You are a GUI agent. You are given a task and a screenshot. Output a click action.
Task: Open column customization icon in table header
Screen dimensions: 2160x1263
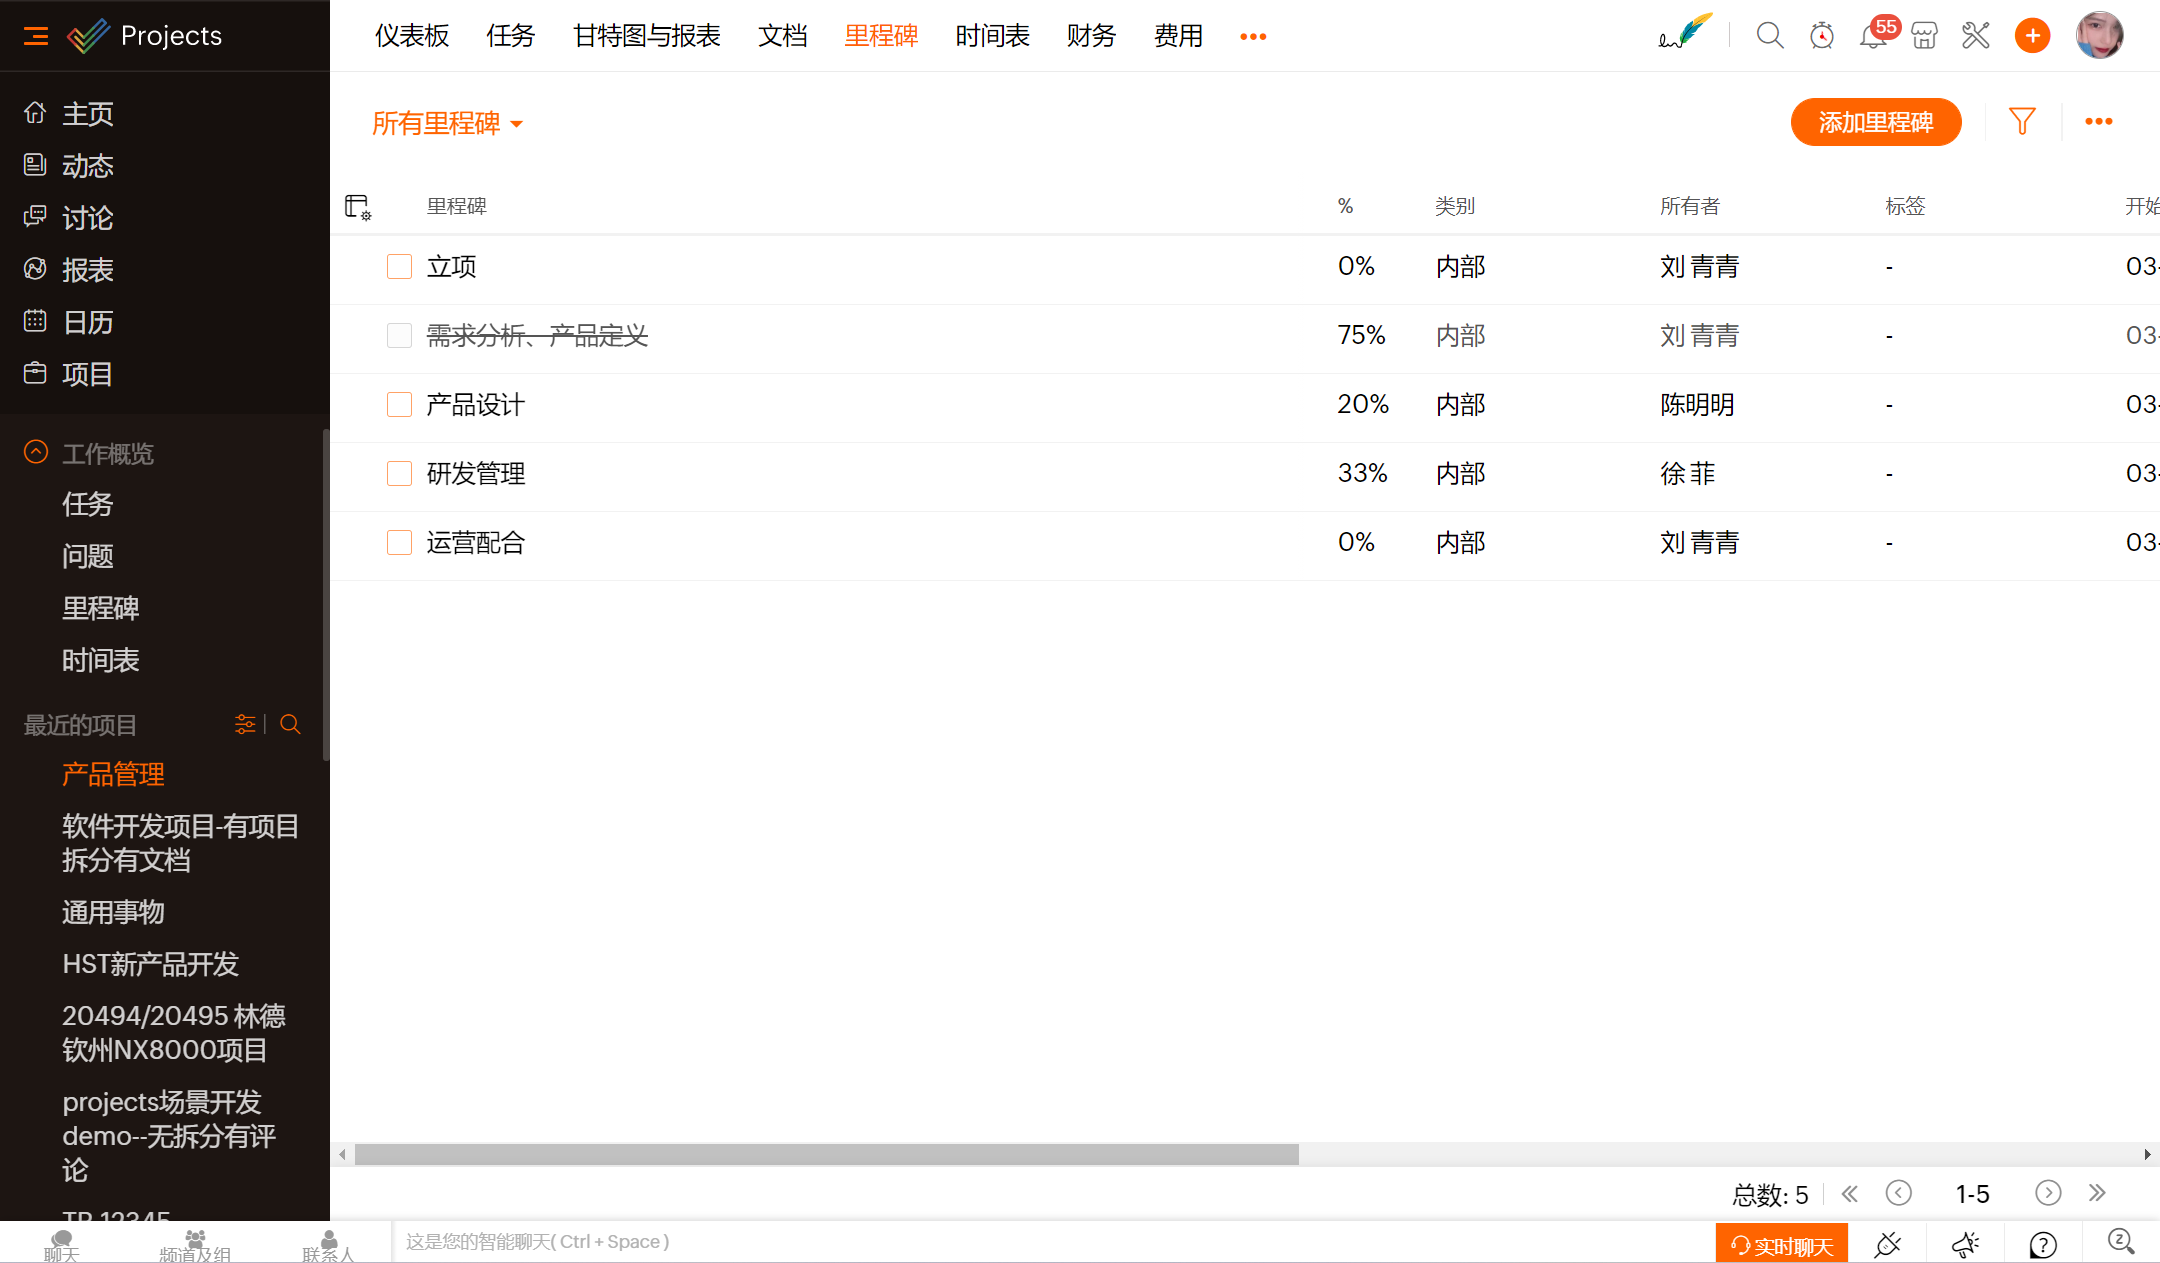coord(357,207)
